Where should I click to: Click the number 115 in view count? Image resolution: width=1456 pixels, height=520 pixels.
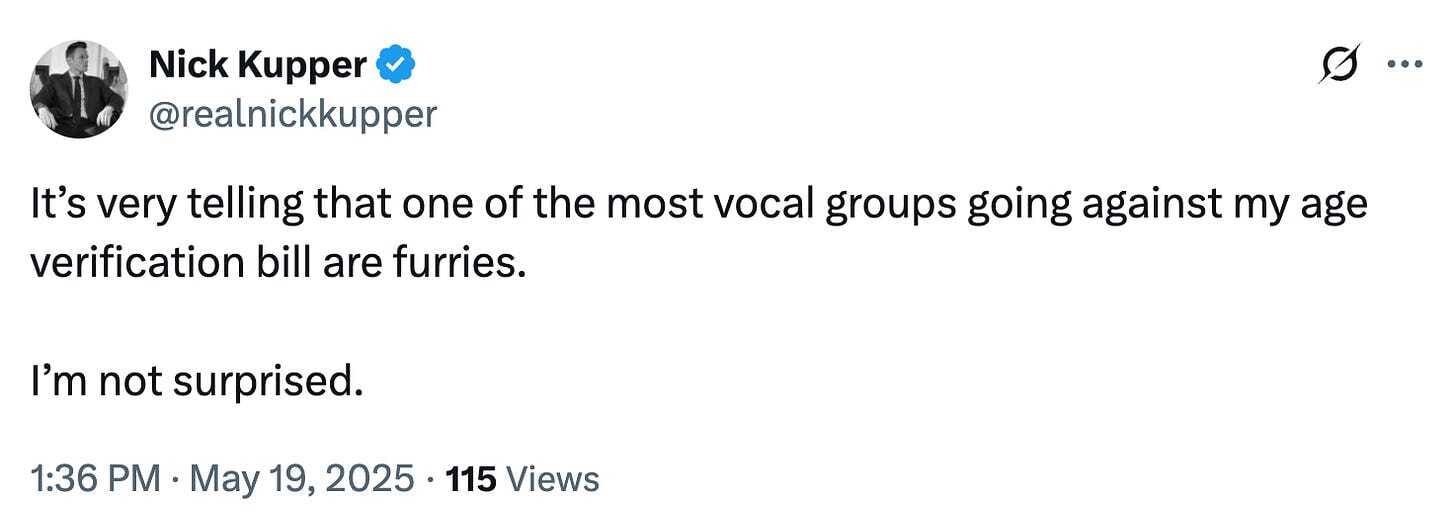coord(470,479)
